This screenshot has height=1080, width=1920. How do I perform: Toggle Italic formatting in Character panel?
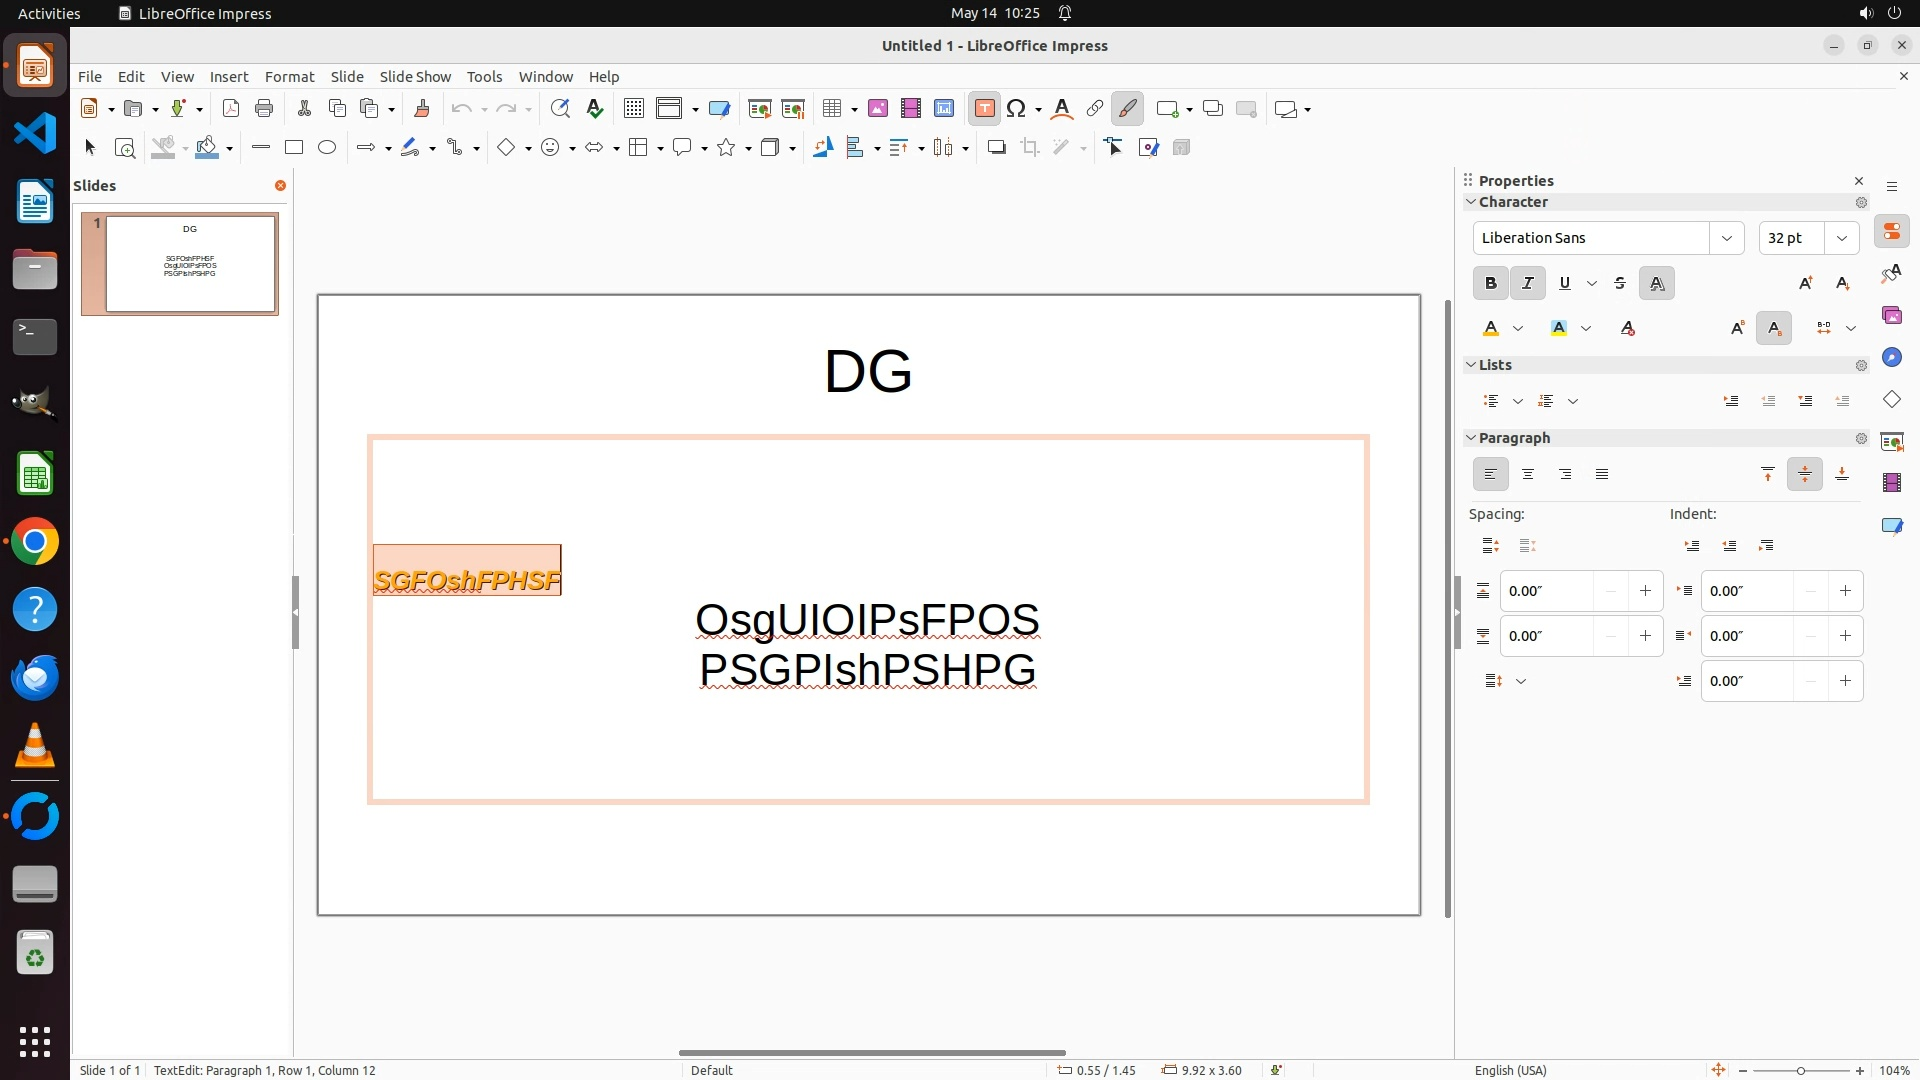(1527, 283)
